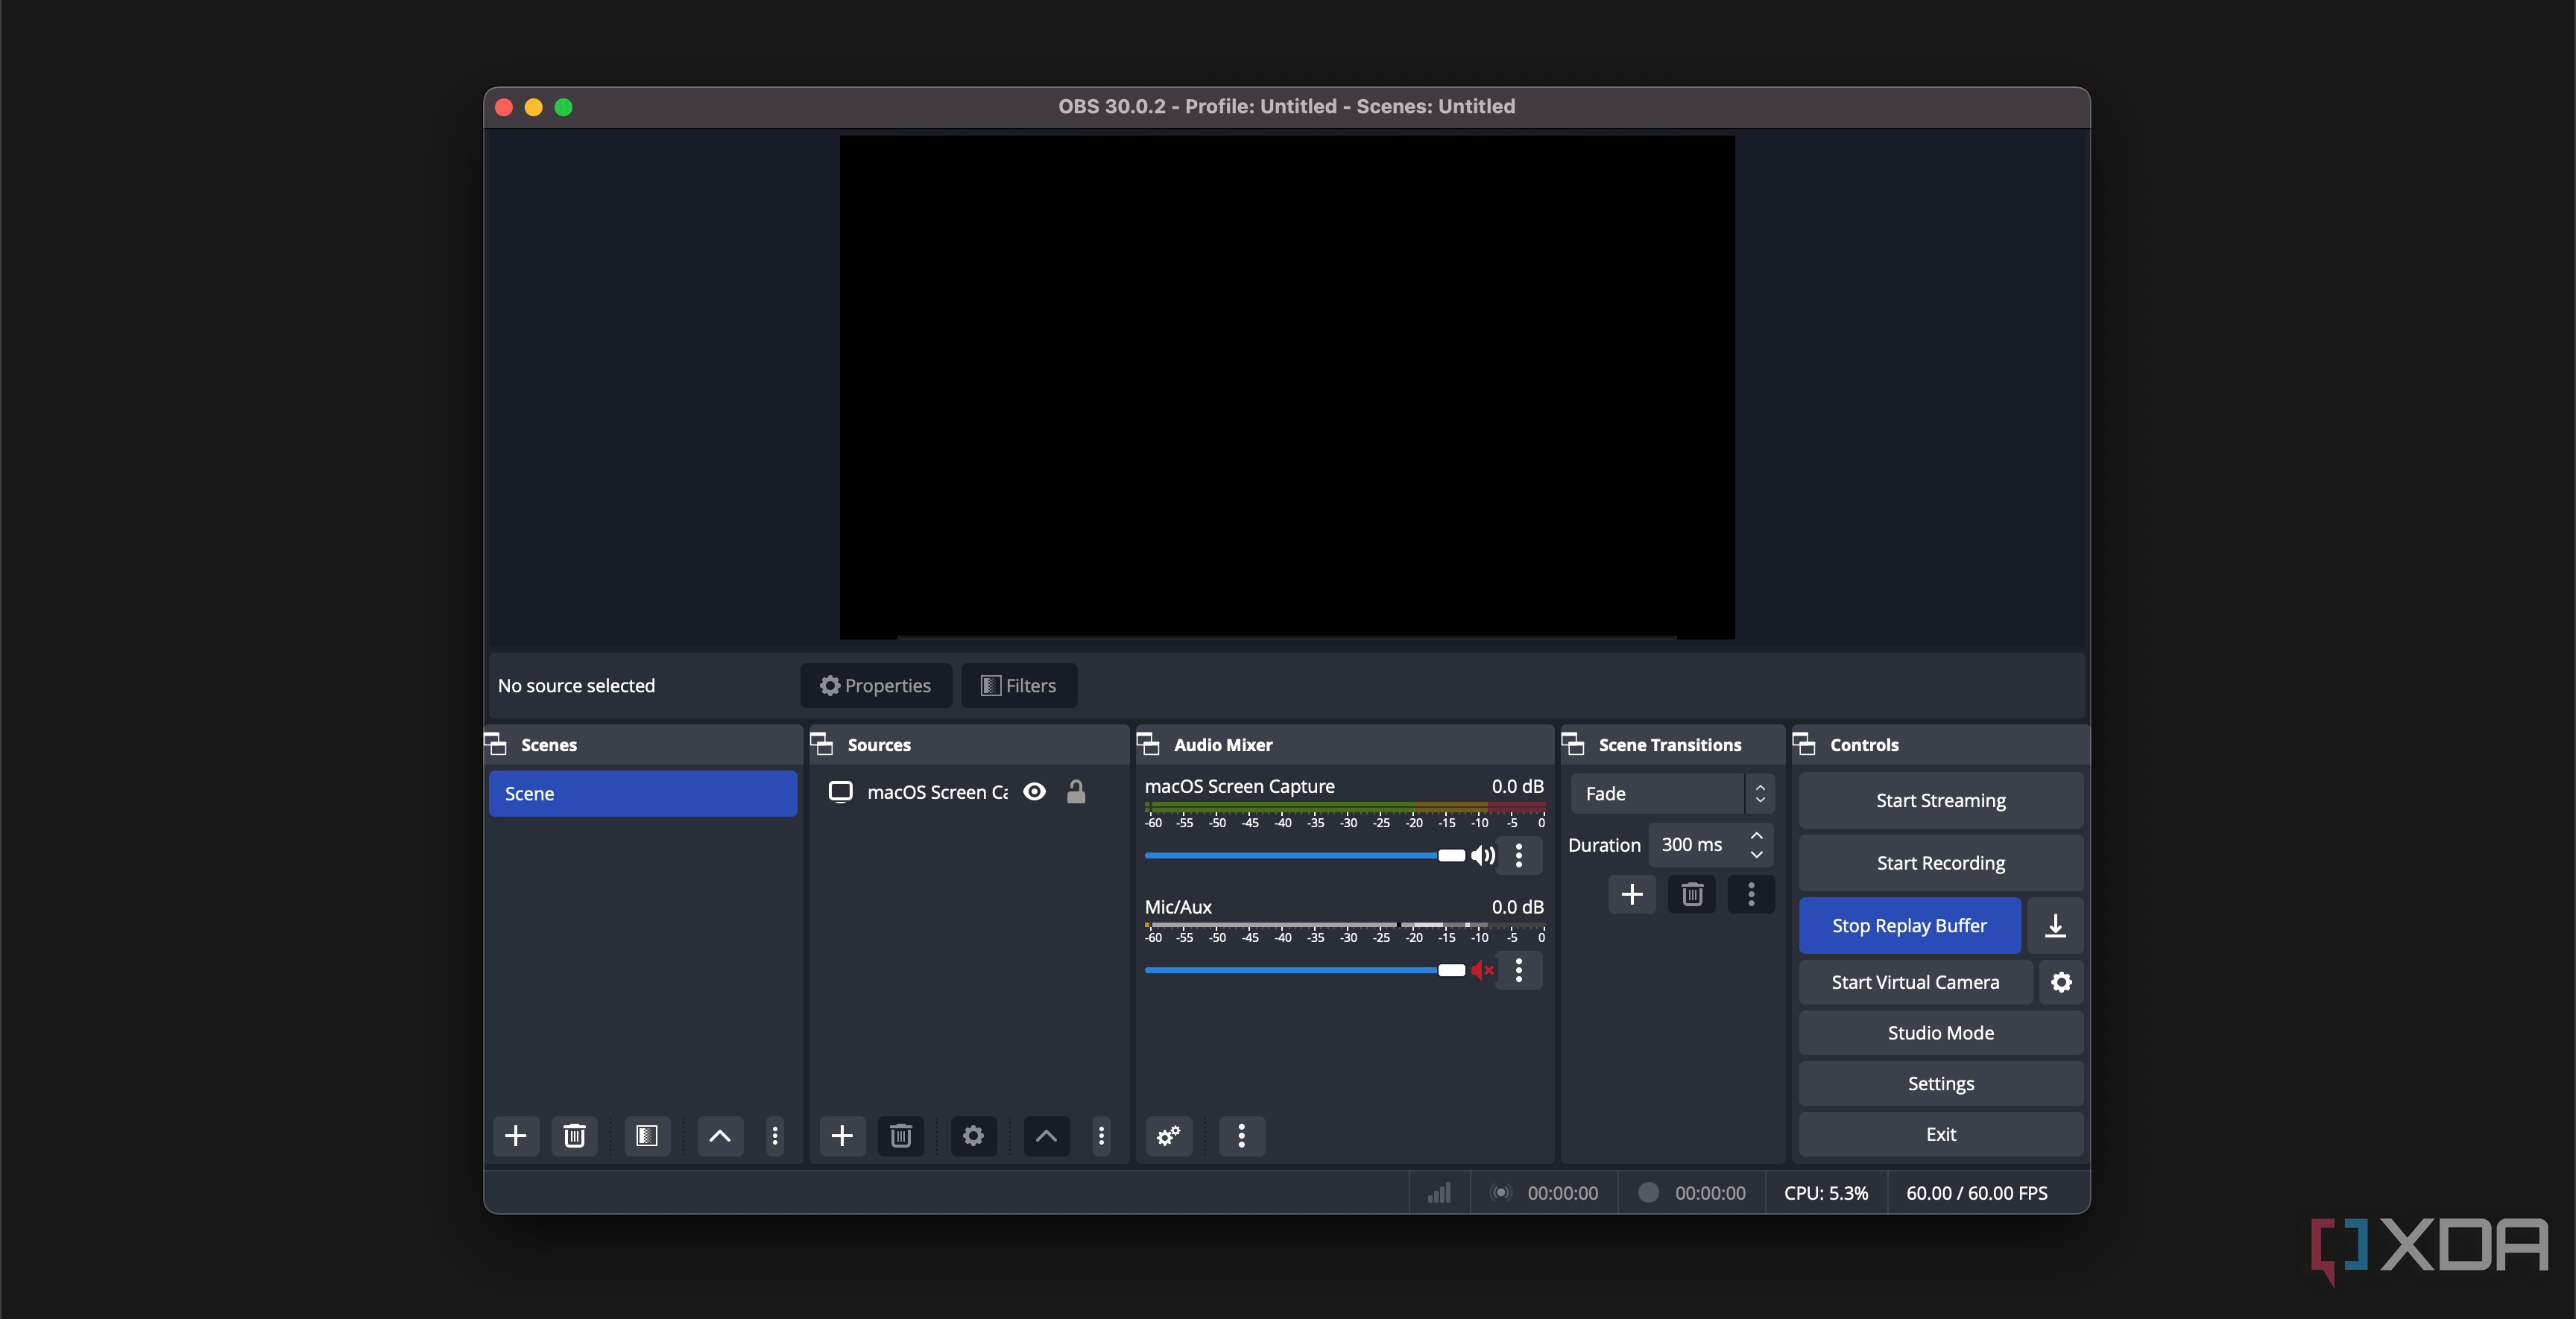Image resolution: width=2576 pixels, height=1319 pixels.
Task: Add a new scene with plus icon
Action: [516, 1136]
